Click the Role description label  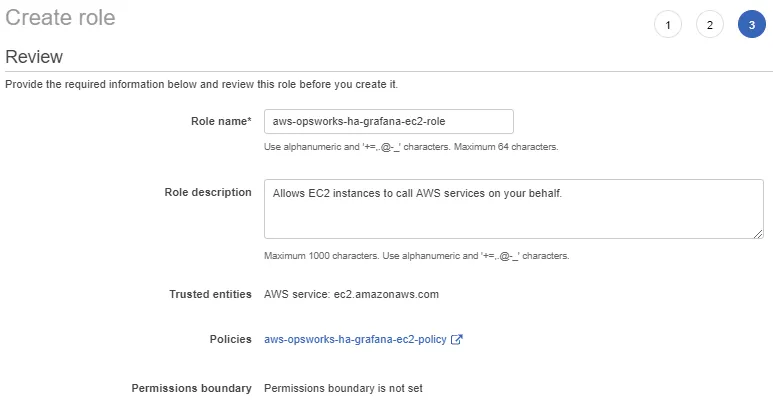click(207, 192)
